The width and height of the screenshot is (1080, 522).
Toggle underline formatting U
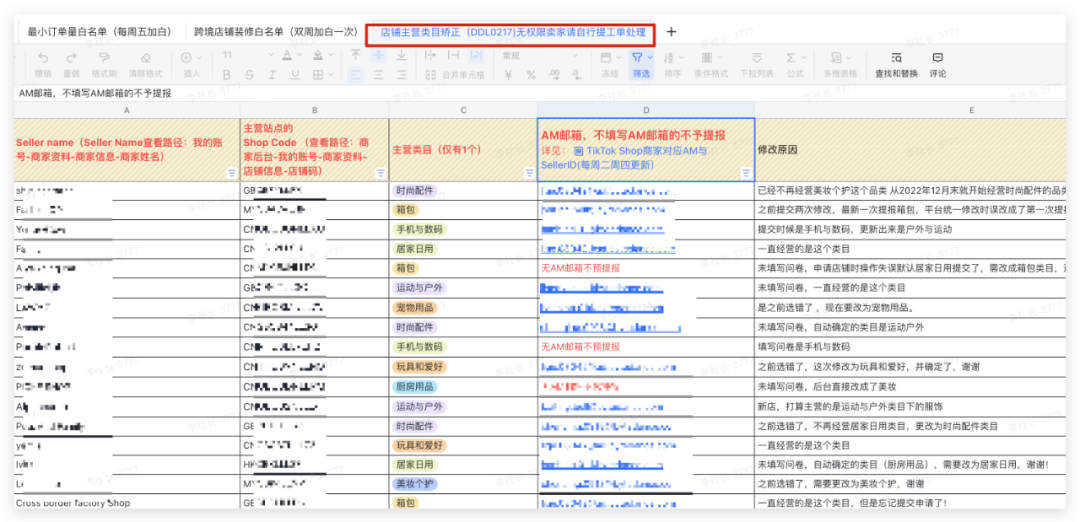click(295, 75)
